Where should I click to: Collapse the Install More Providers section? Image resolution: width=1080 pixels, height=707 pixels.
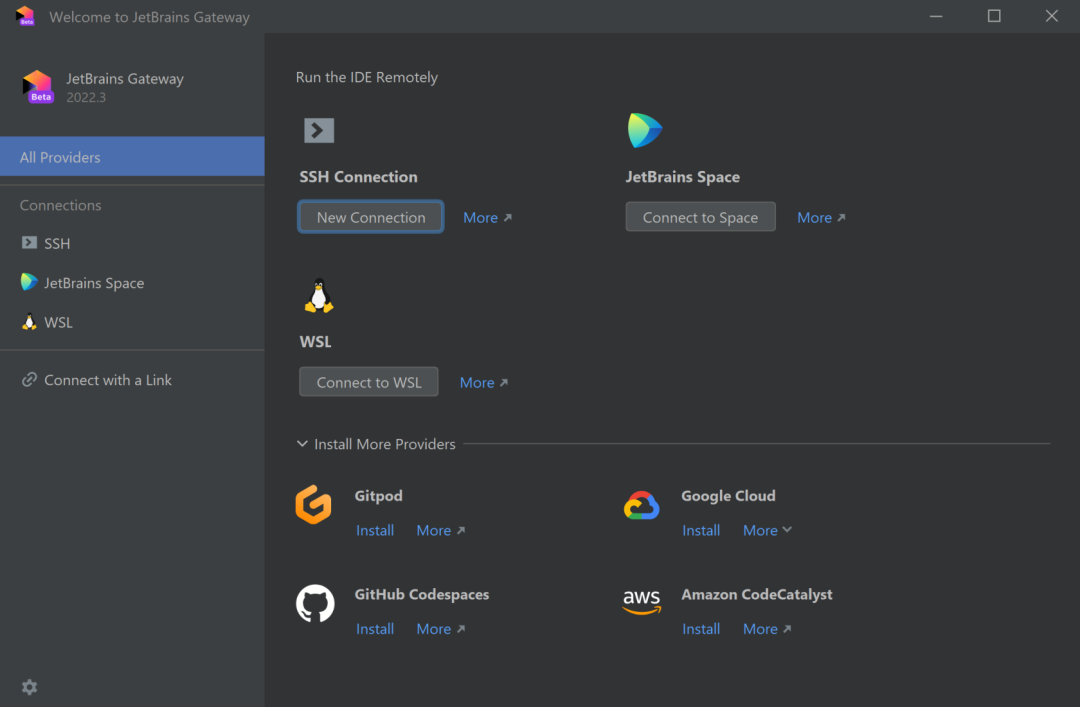click(x=302, y=444)
